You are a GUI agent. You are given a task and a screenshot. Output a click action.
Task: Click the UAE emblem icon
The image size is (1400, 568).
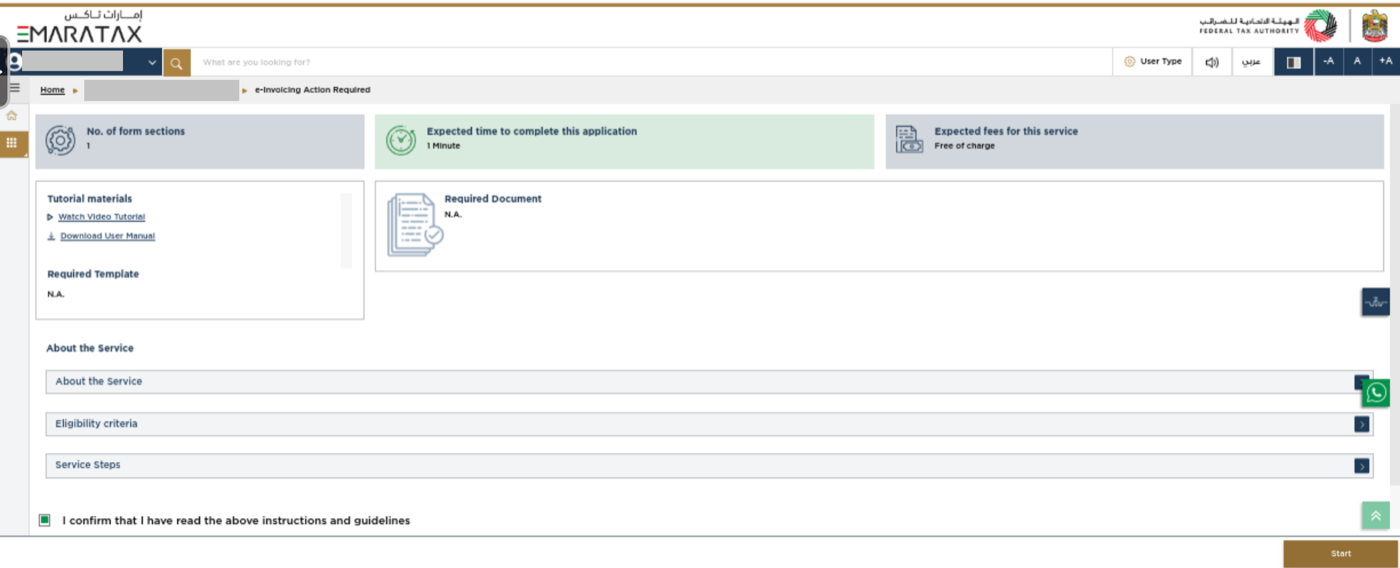1375,26
